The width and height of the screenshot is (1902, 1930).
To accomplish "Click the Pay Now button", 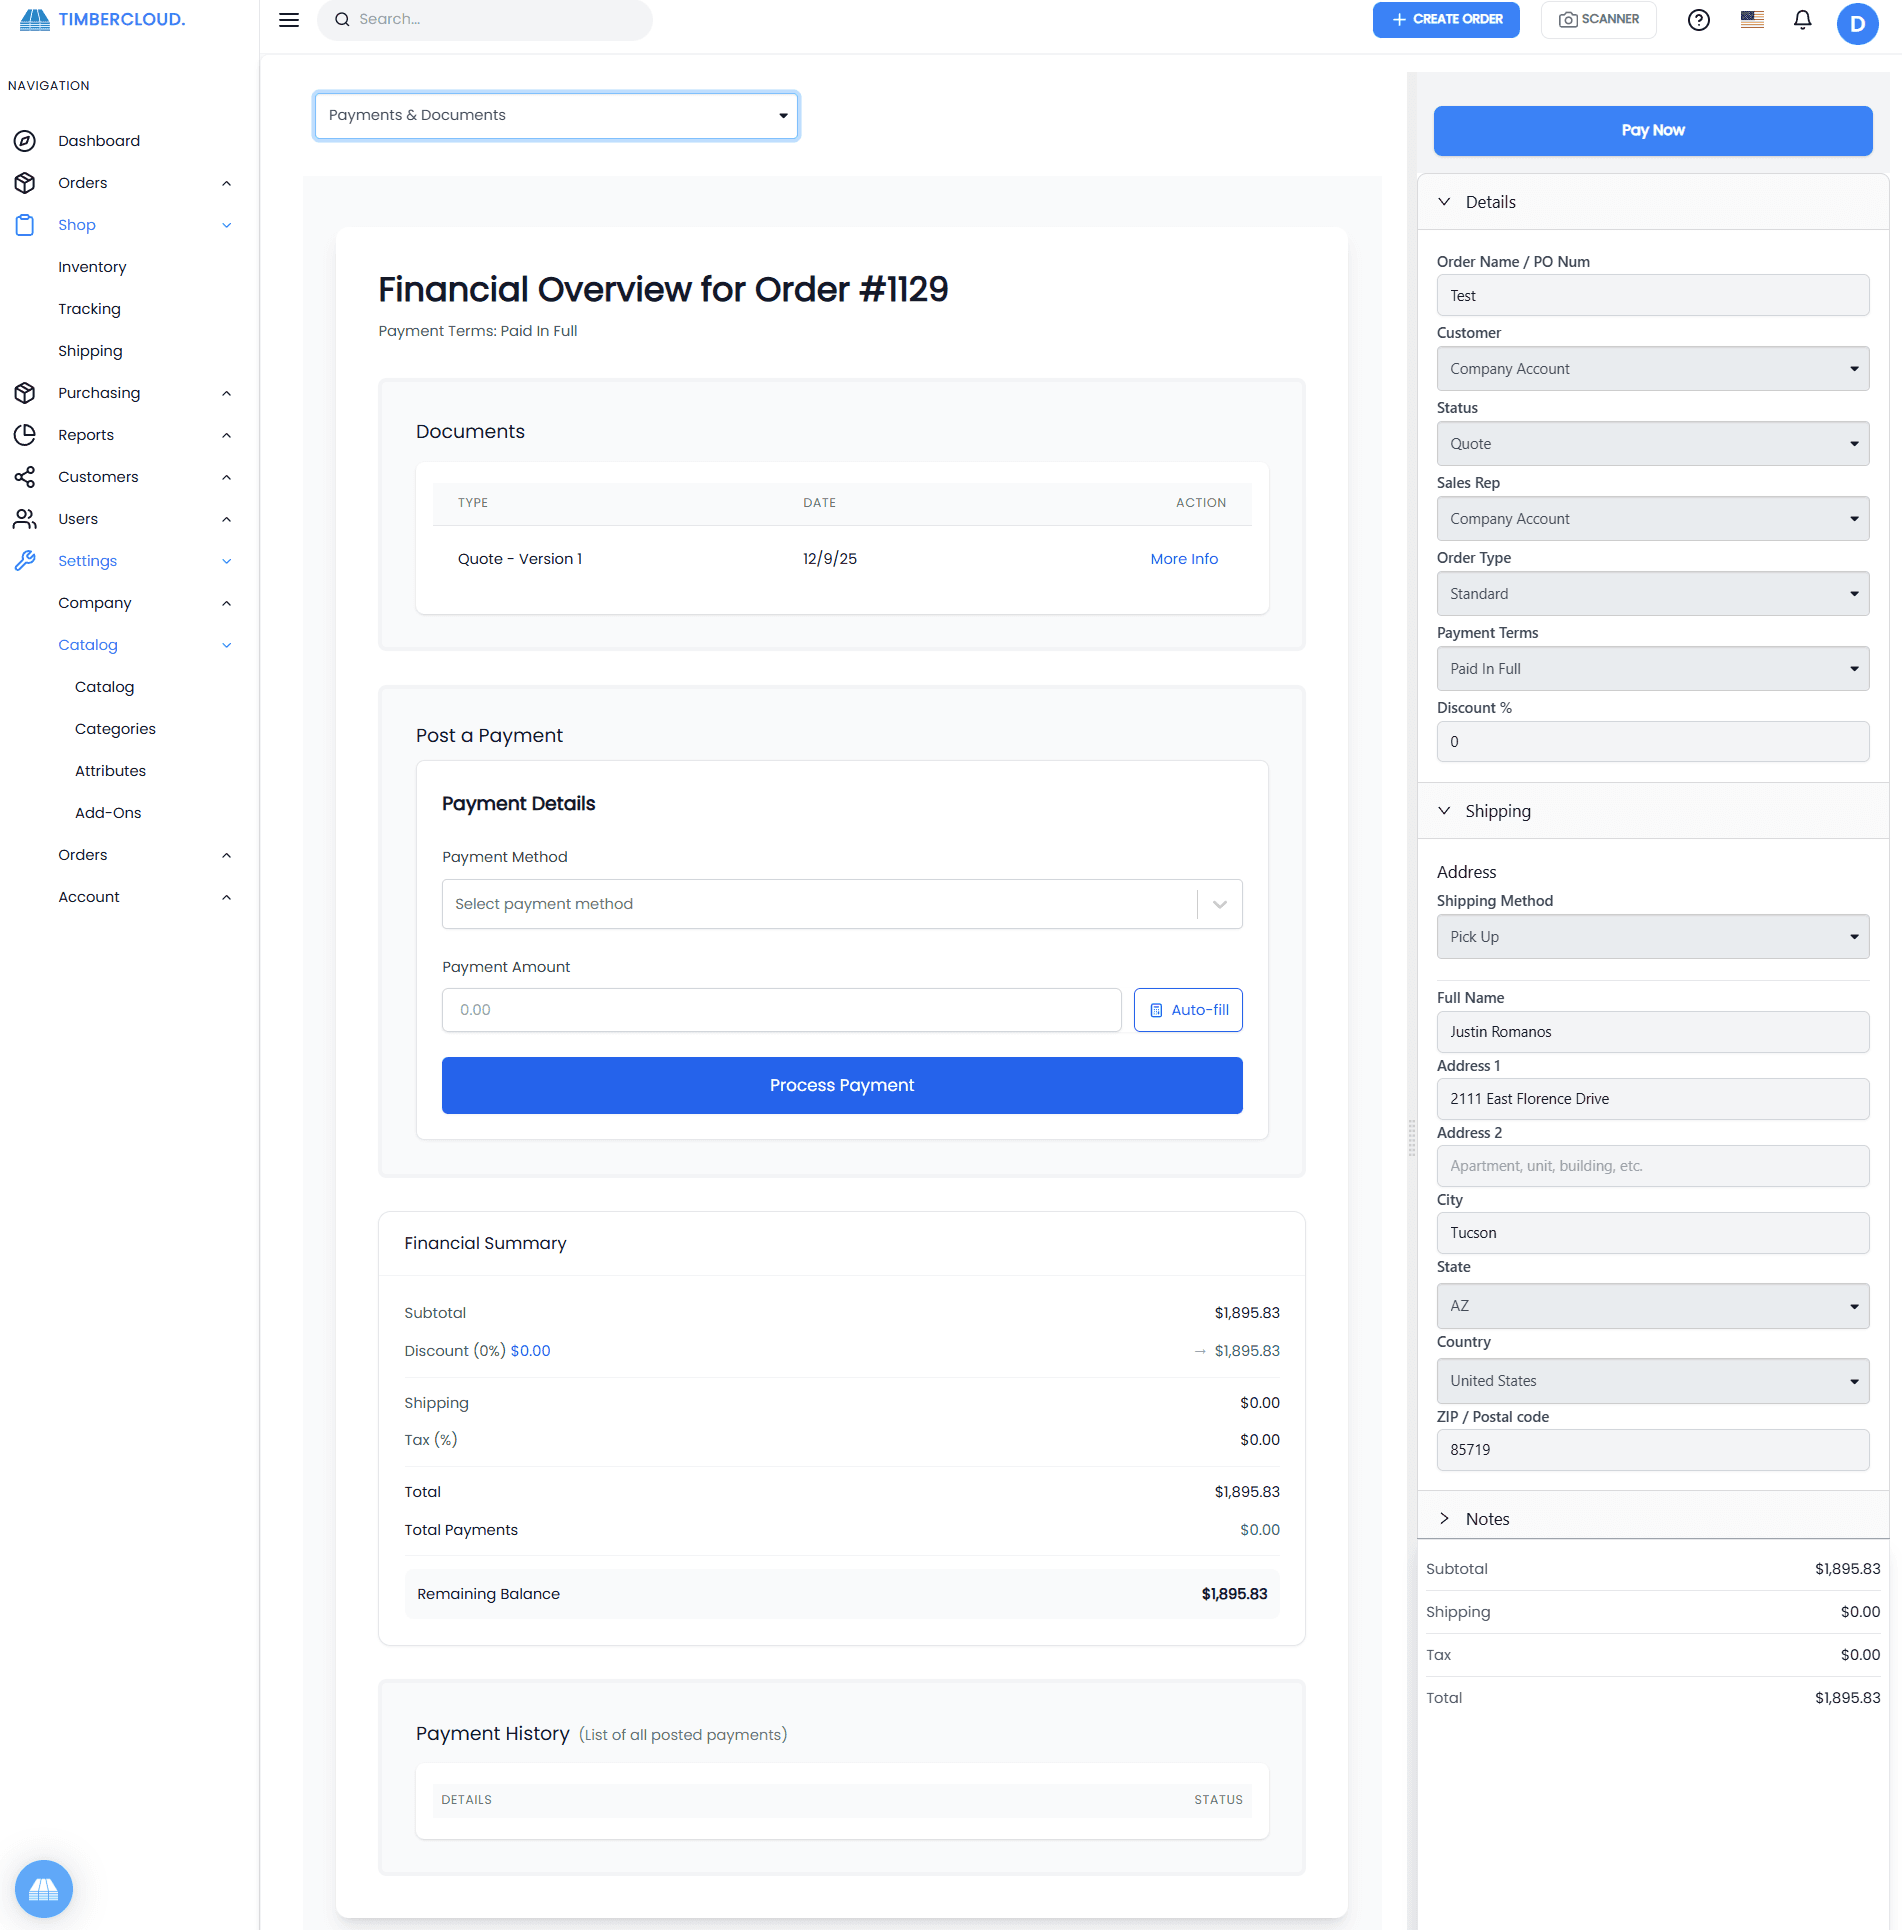I will (x=1652, y=130).
